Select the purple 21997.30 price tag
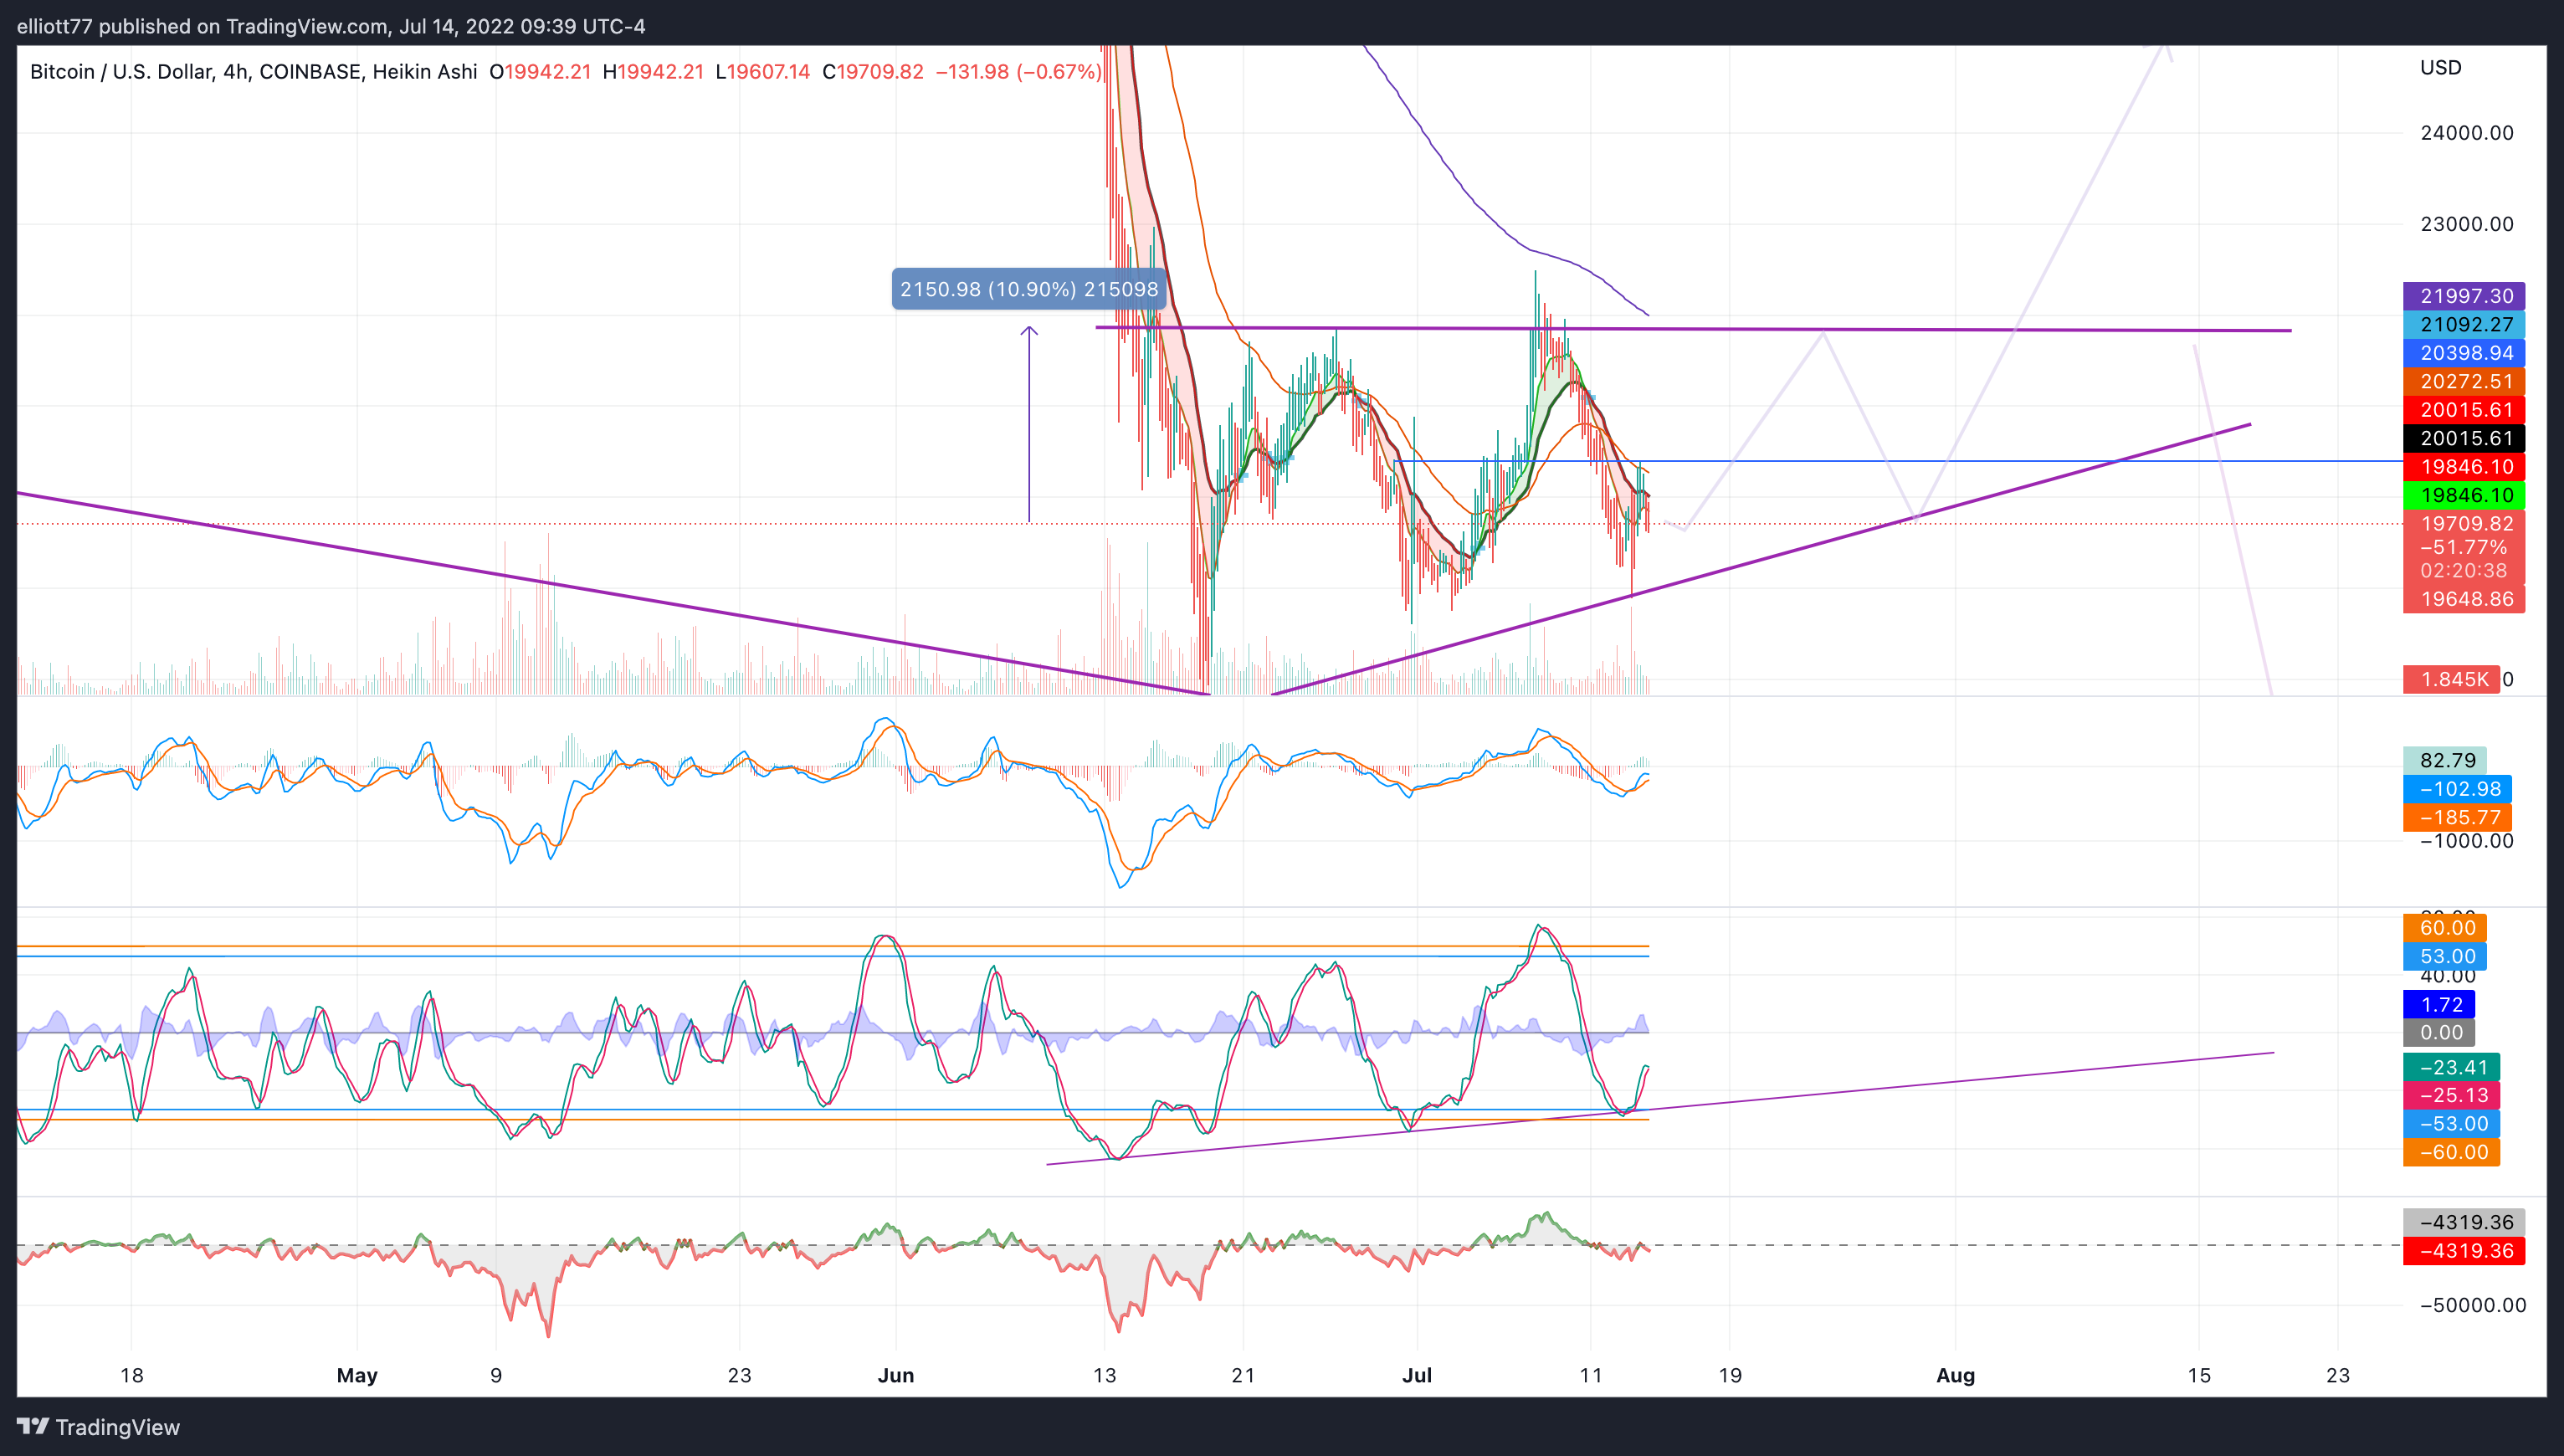 (2464, 296)
